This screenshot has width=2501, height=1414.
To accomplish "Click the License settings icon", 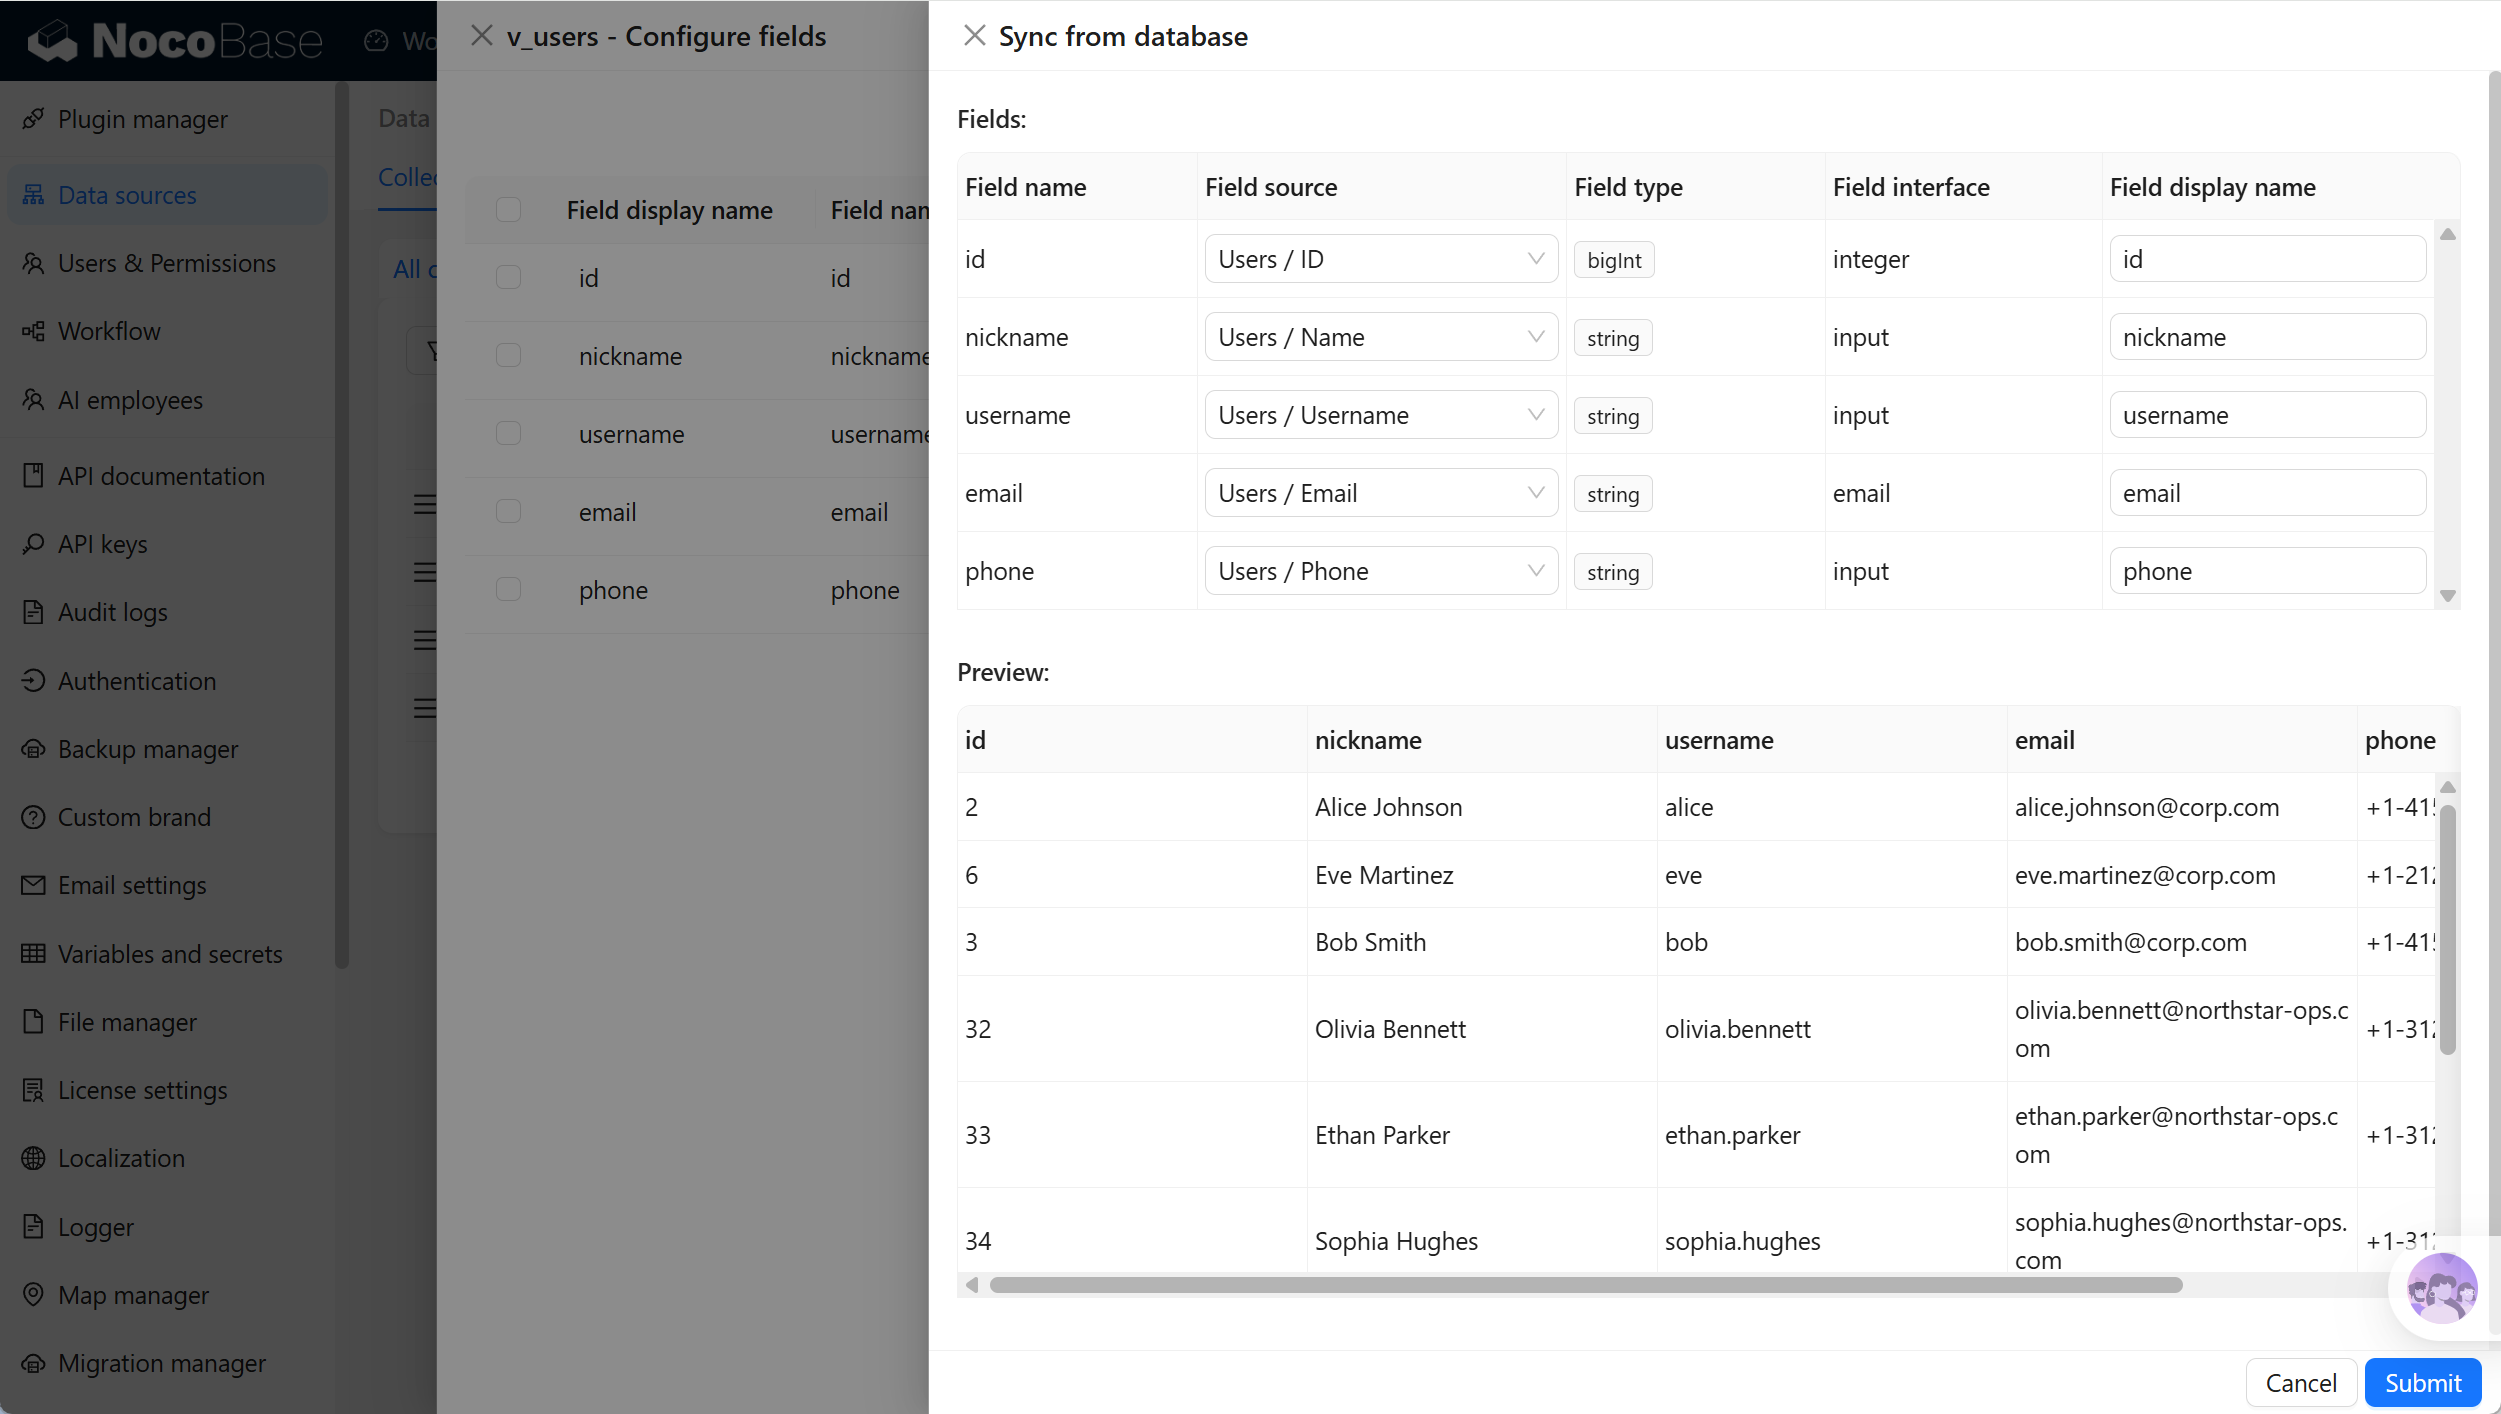I will (x=33, y=1090).
